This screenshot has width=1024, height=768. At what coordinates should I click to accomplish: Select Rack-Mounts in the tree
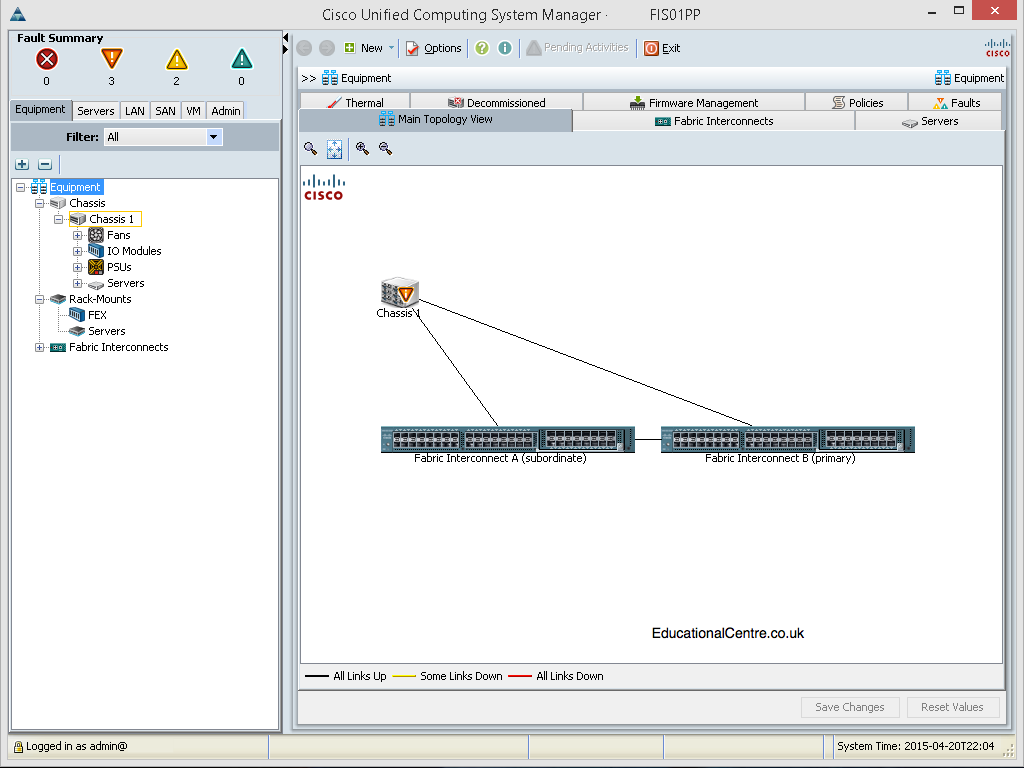[100, 299]
